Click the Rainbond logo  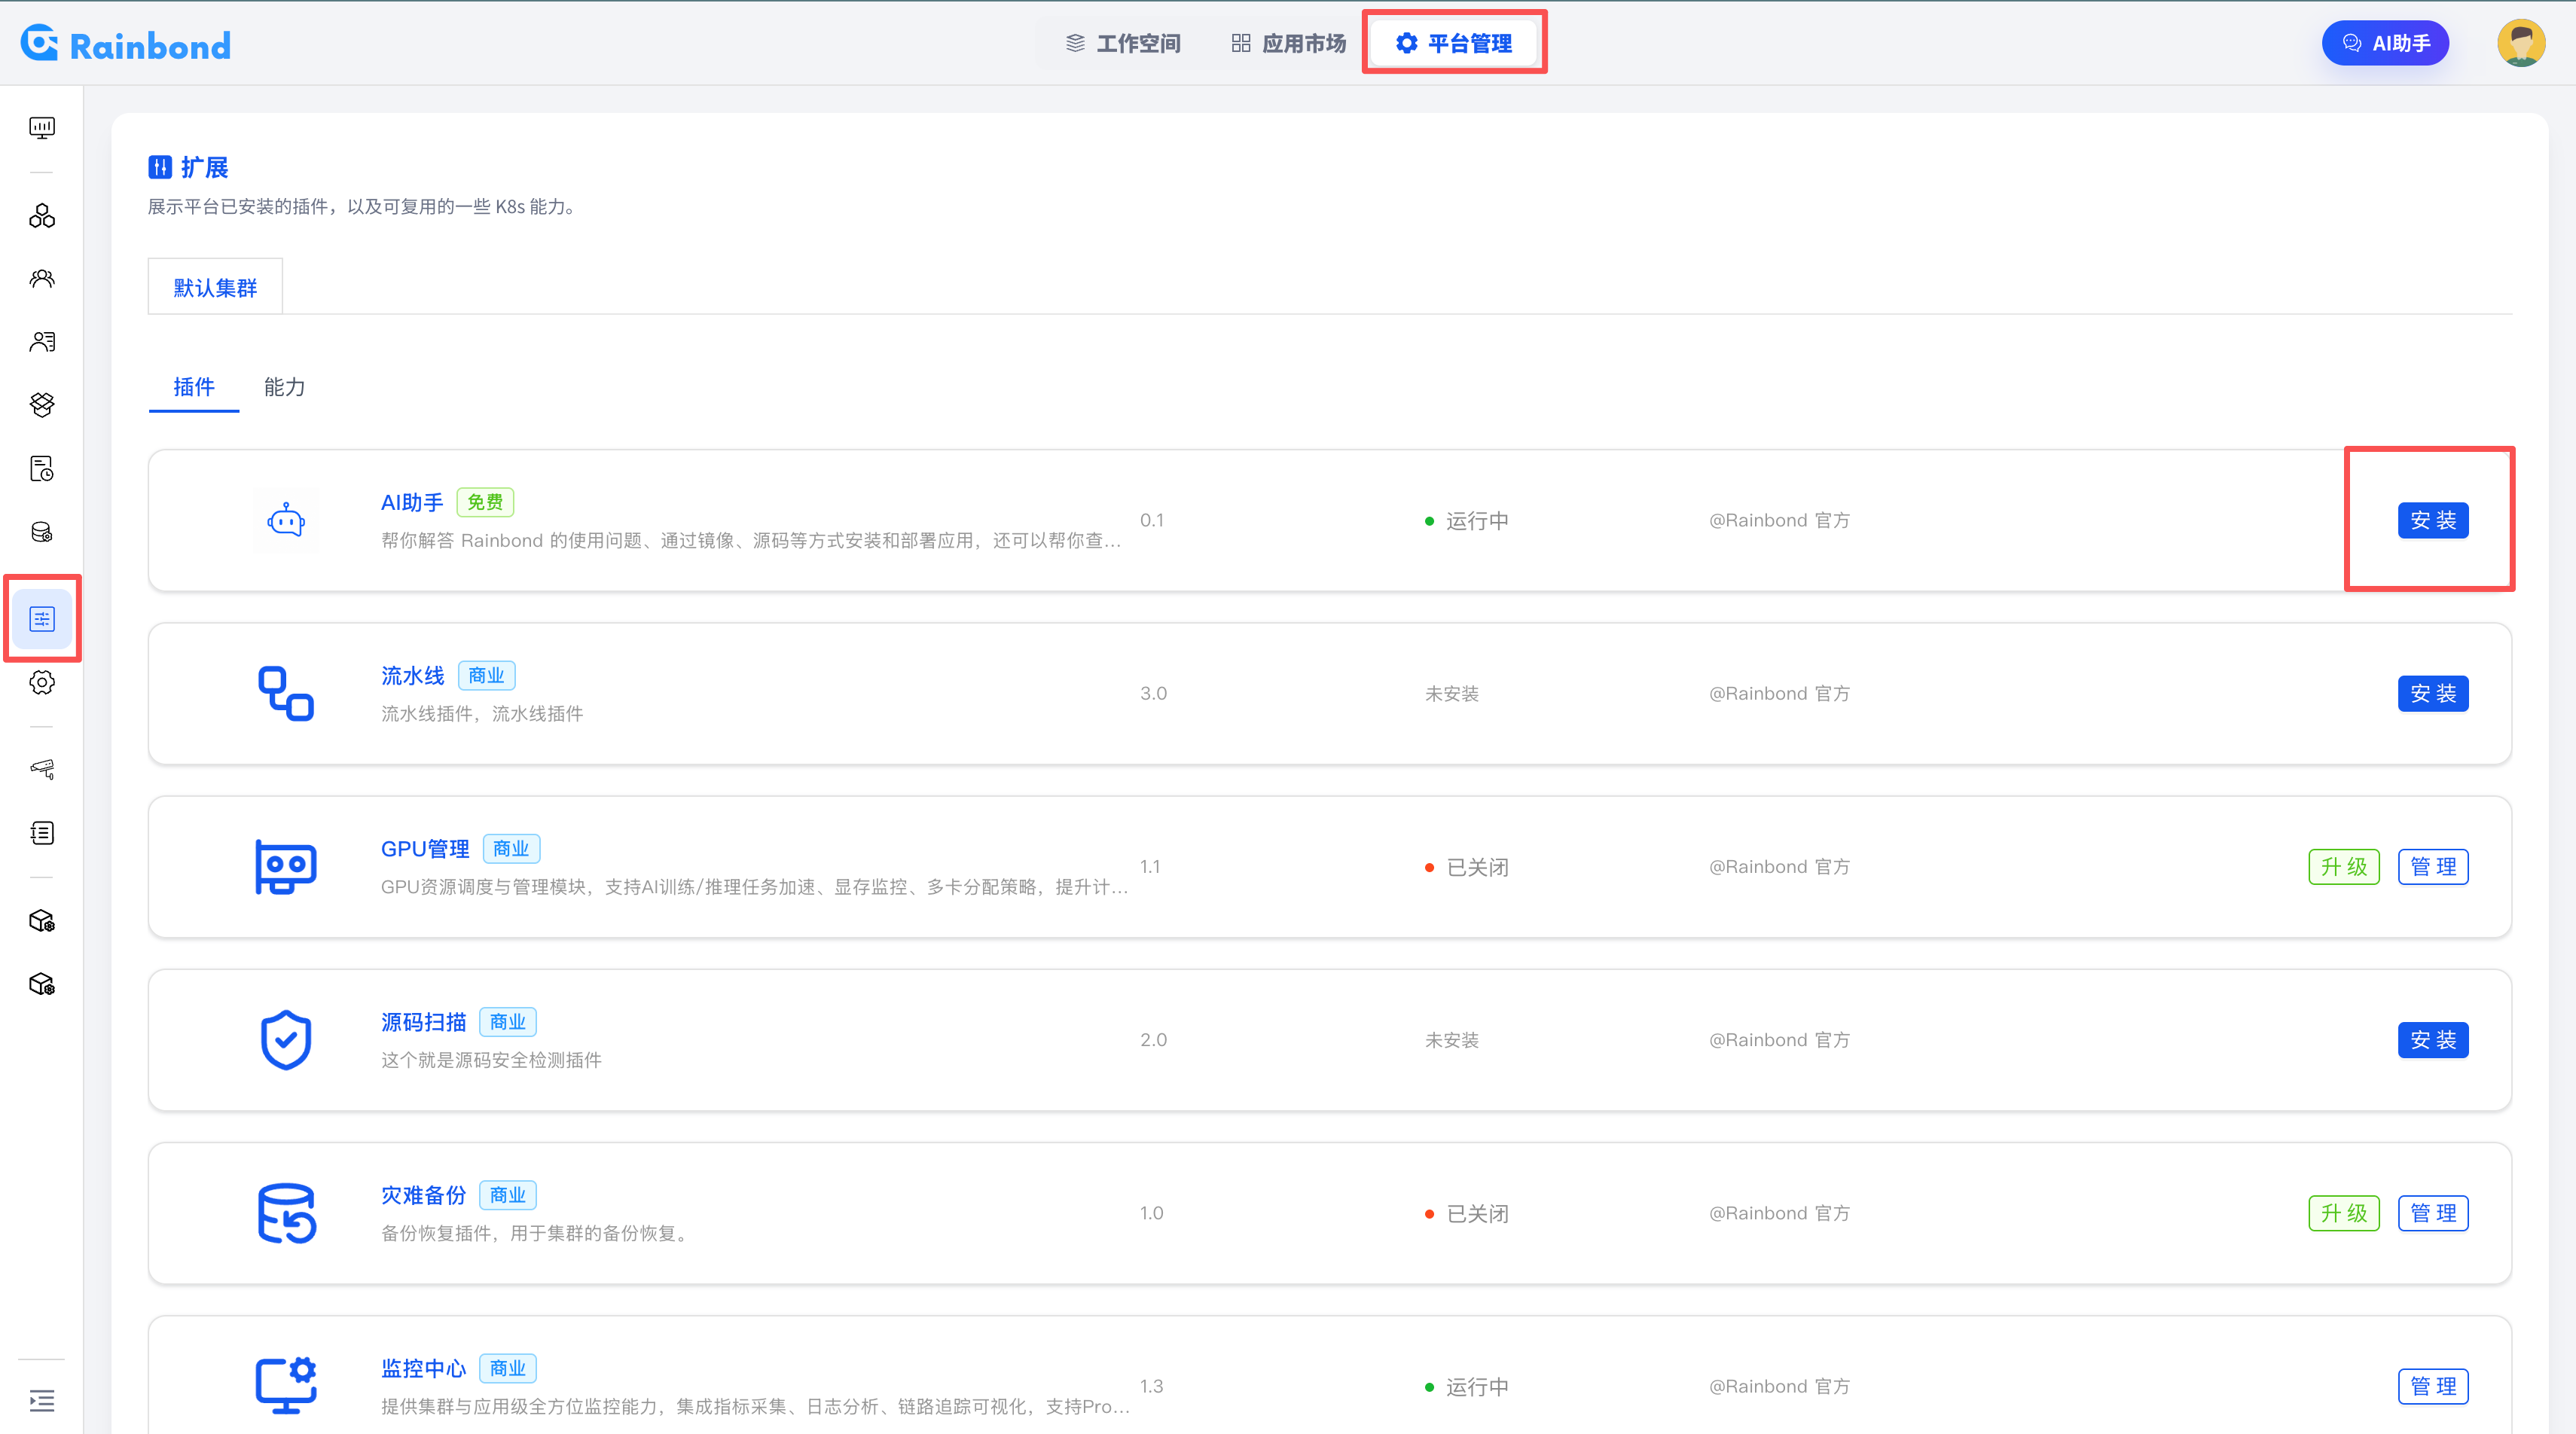tap(126, 44)
